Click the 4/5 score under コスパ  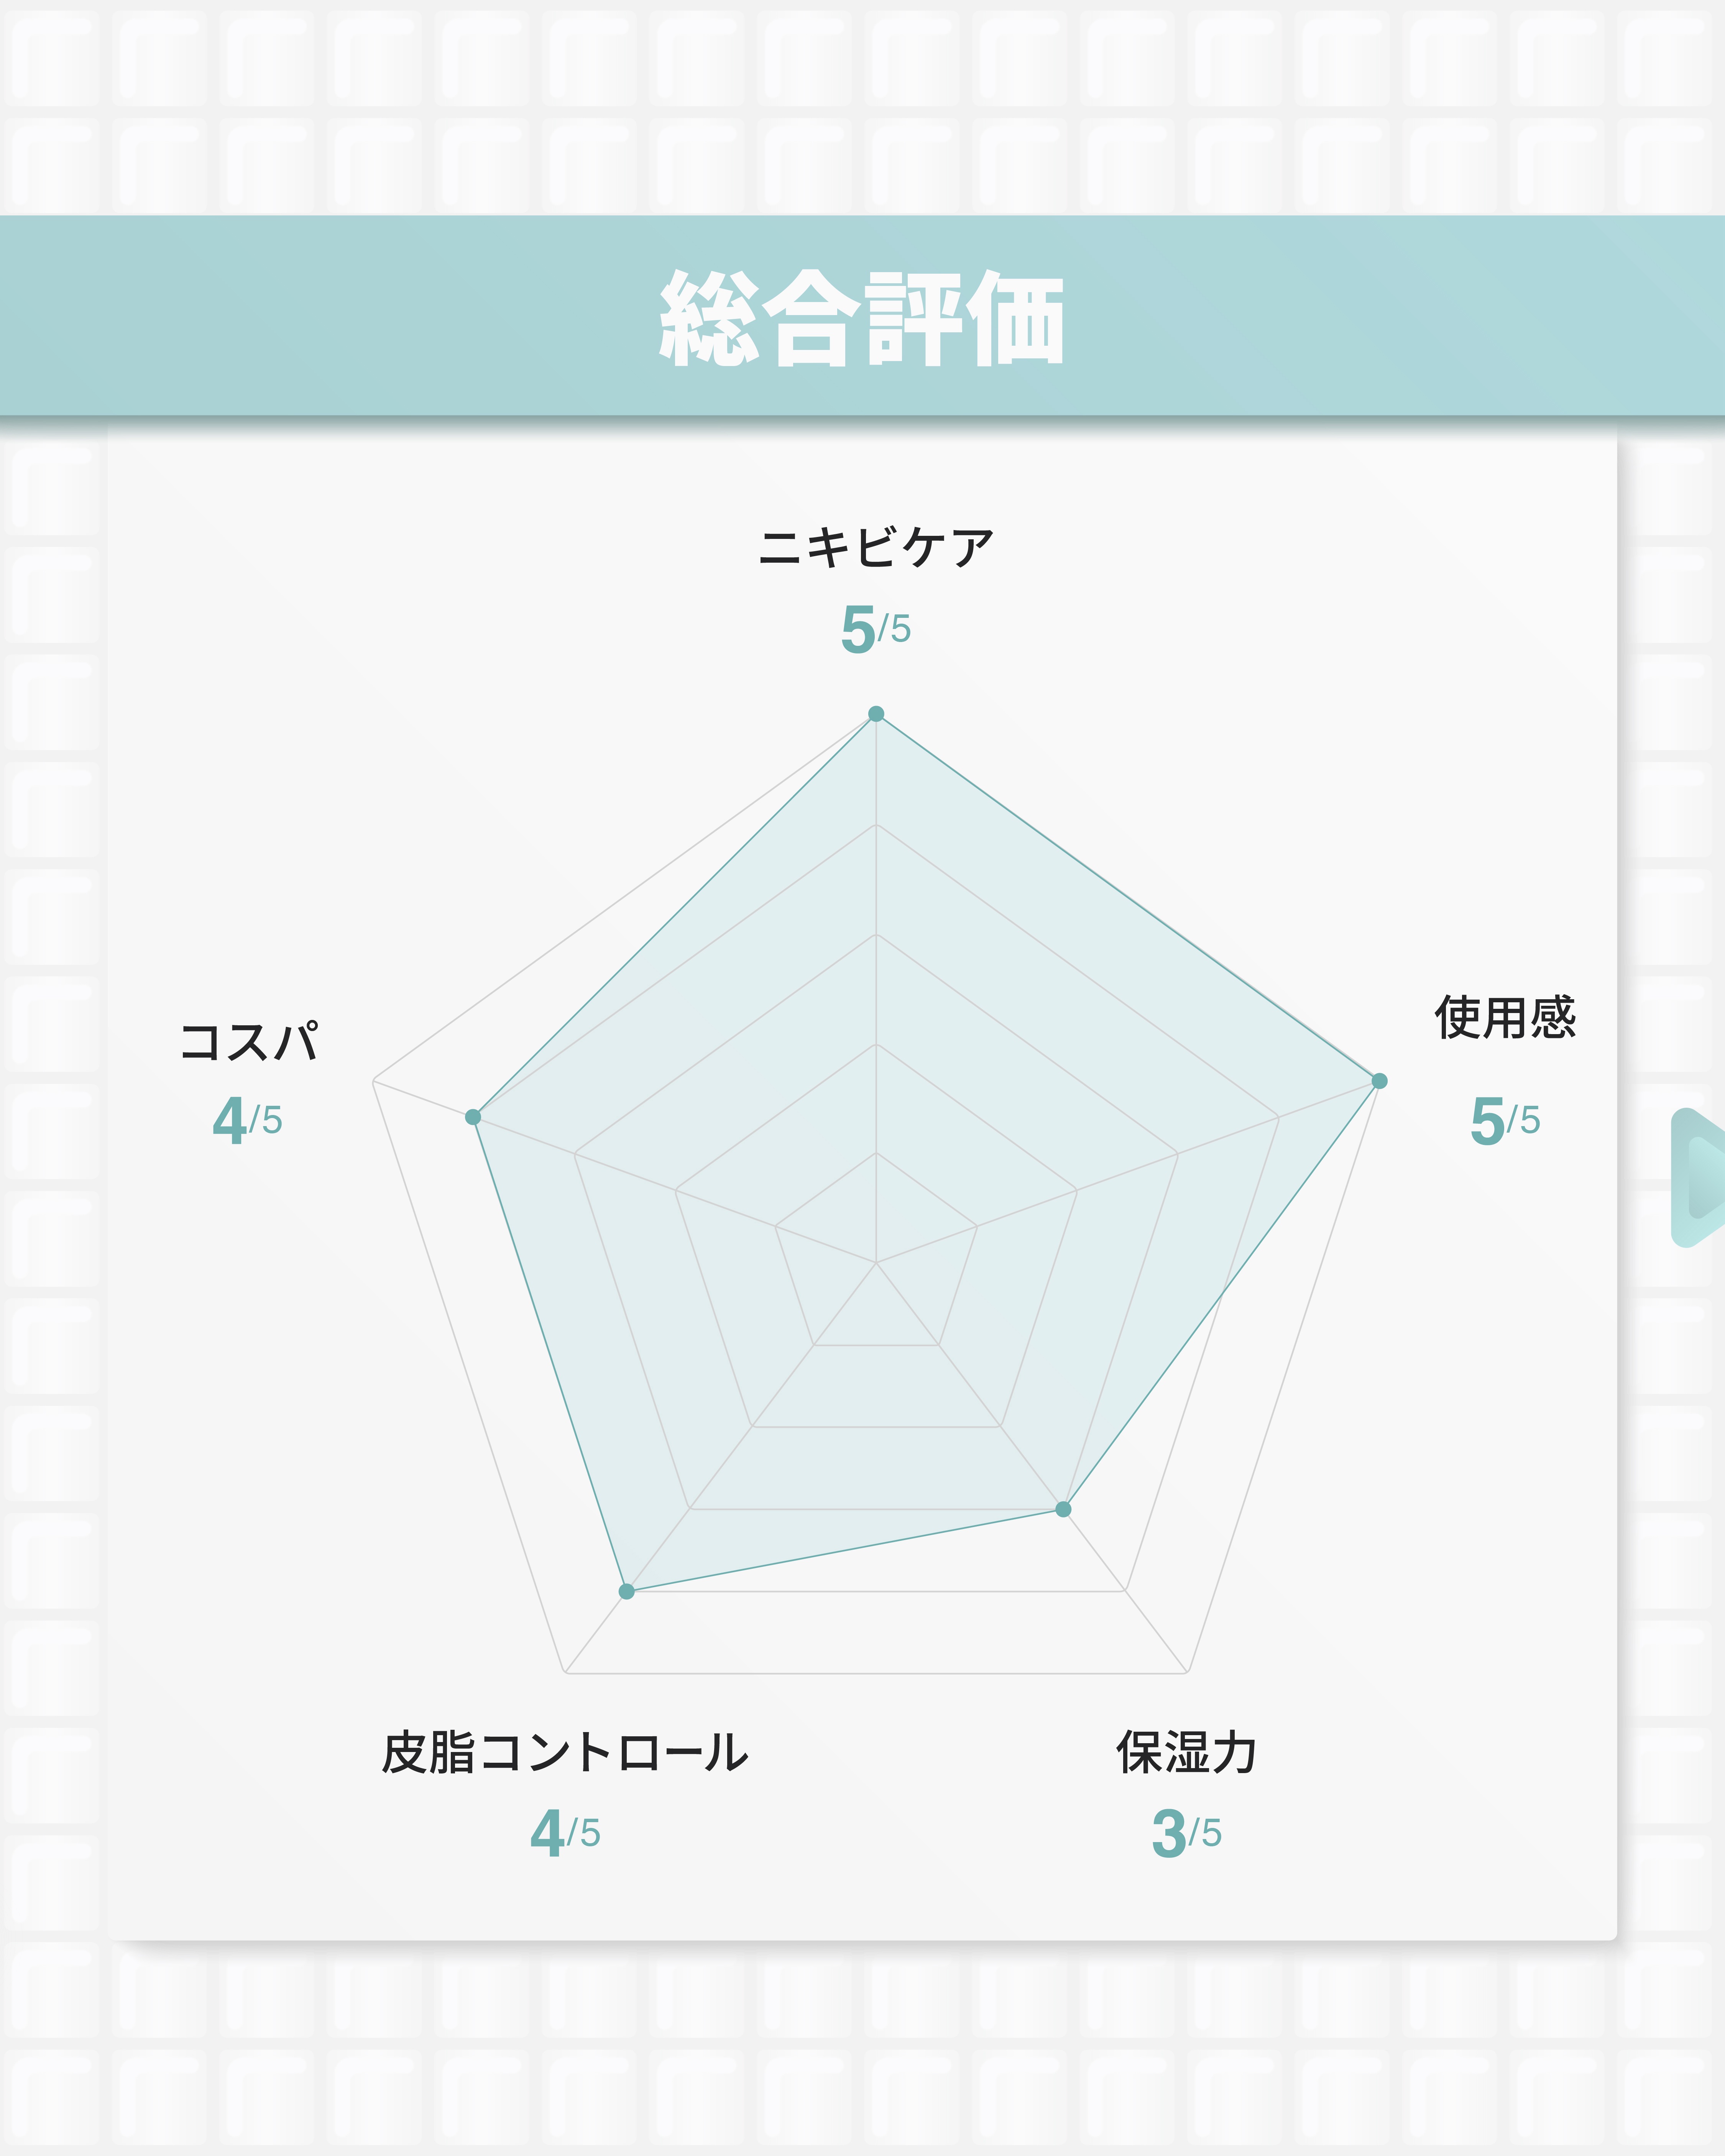pyautogui.click(x=248, y=1120)
